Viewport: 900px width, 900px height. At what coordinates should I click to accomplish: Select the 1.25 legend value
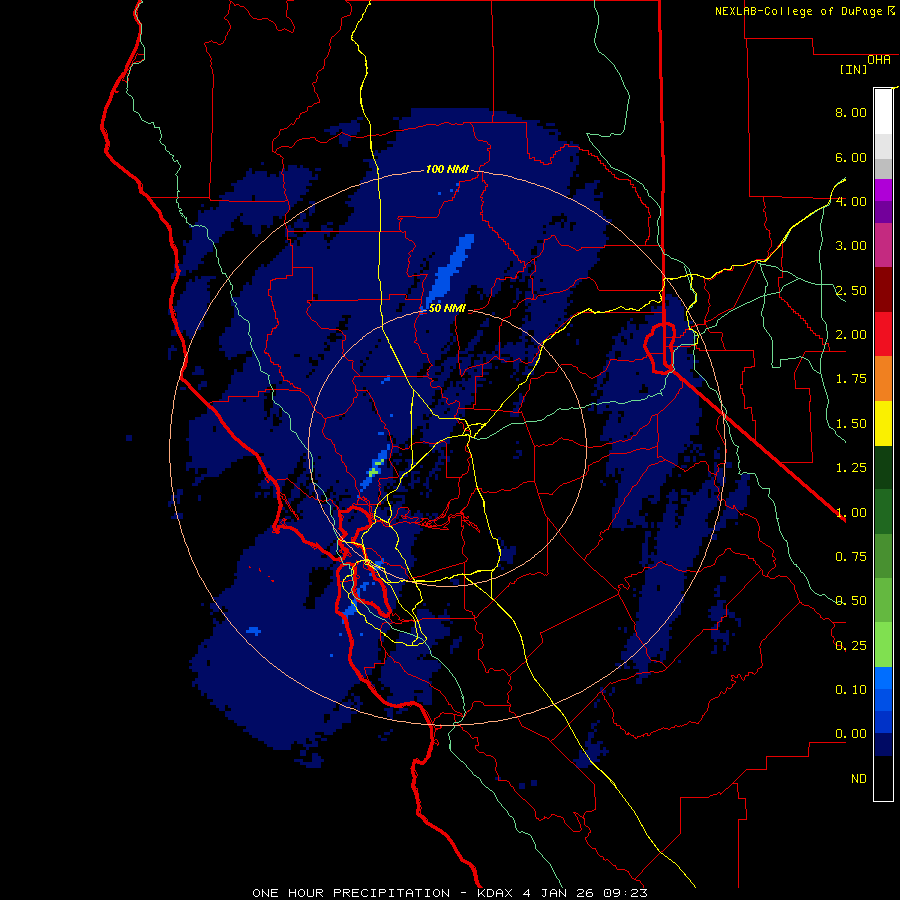[x=851, y=468]
